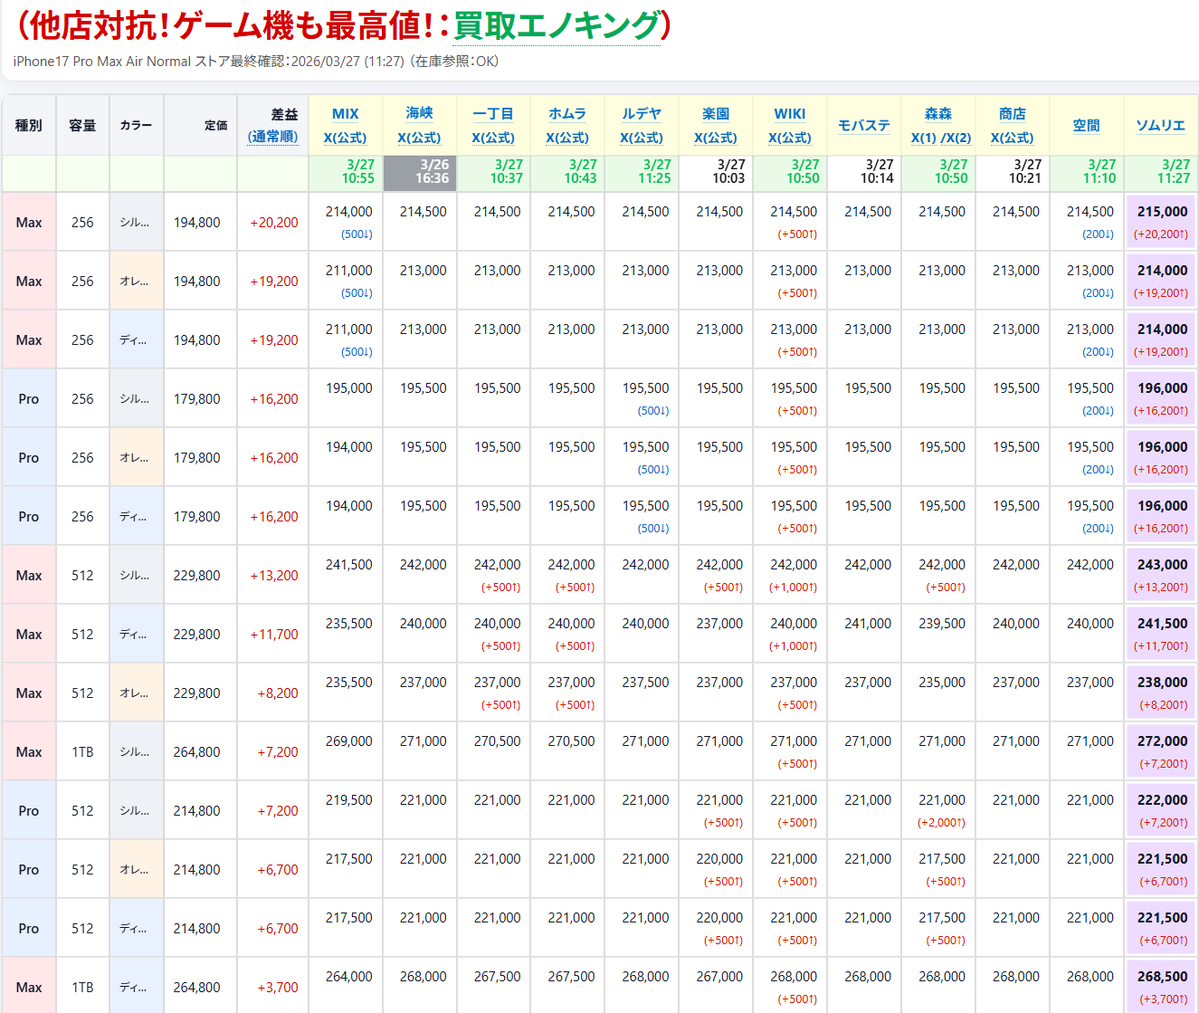Viewport: 1199px width, 1013px height.
Task: Select the 268,500 price in ソムリエ column
Action: [x=1162, y=977]
